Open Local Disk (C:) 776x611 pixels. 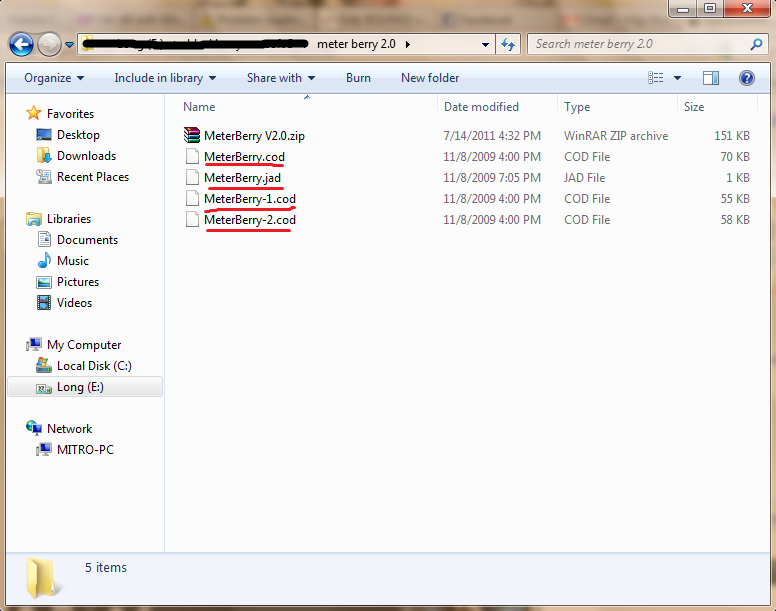[x=94, y=366]
